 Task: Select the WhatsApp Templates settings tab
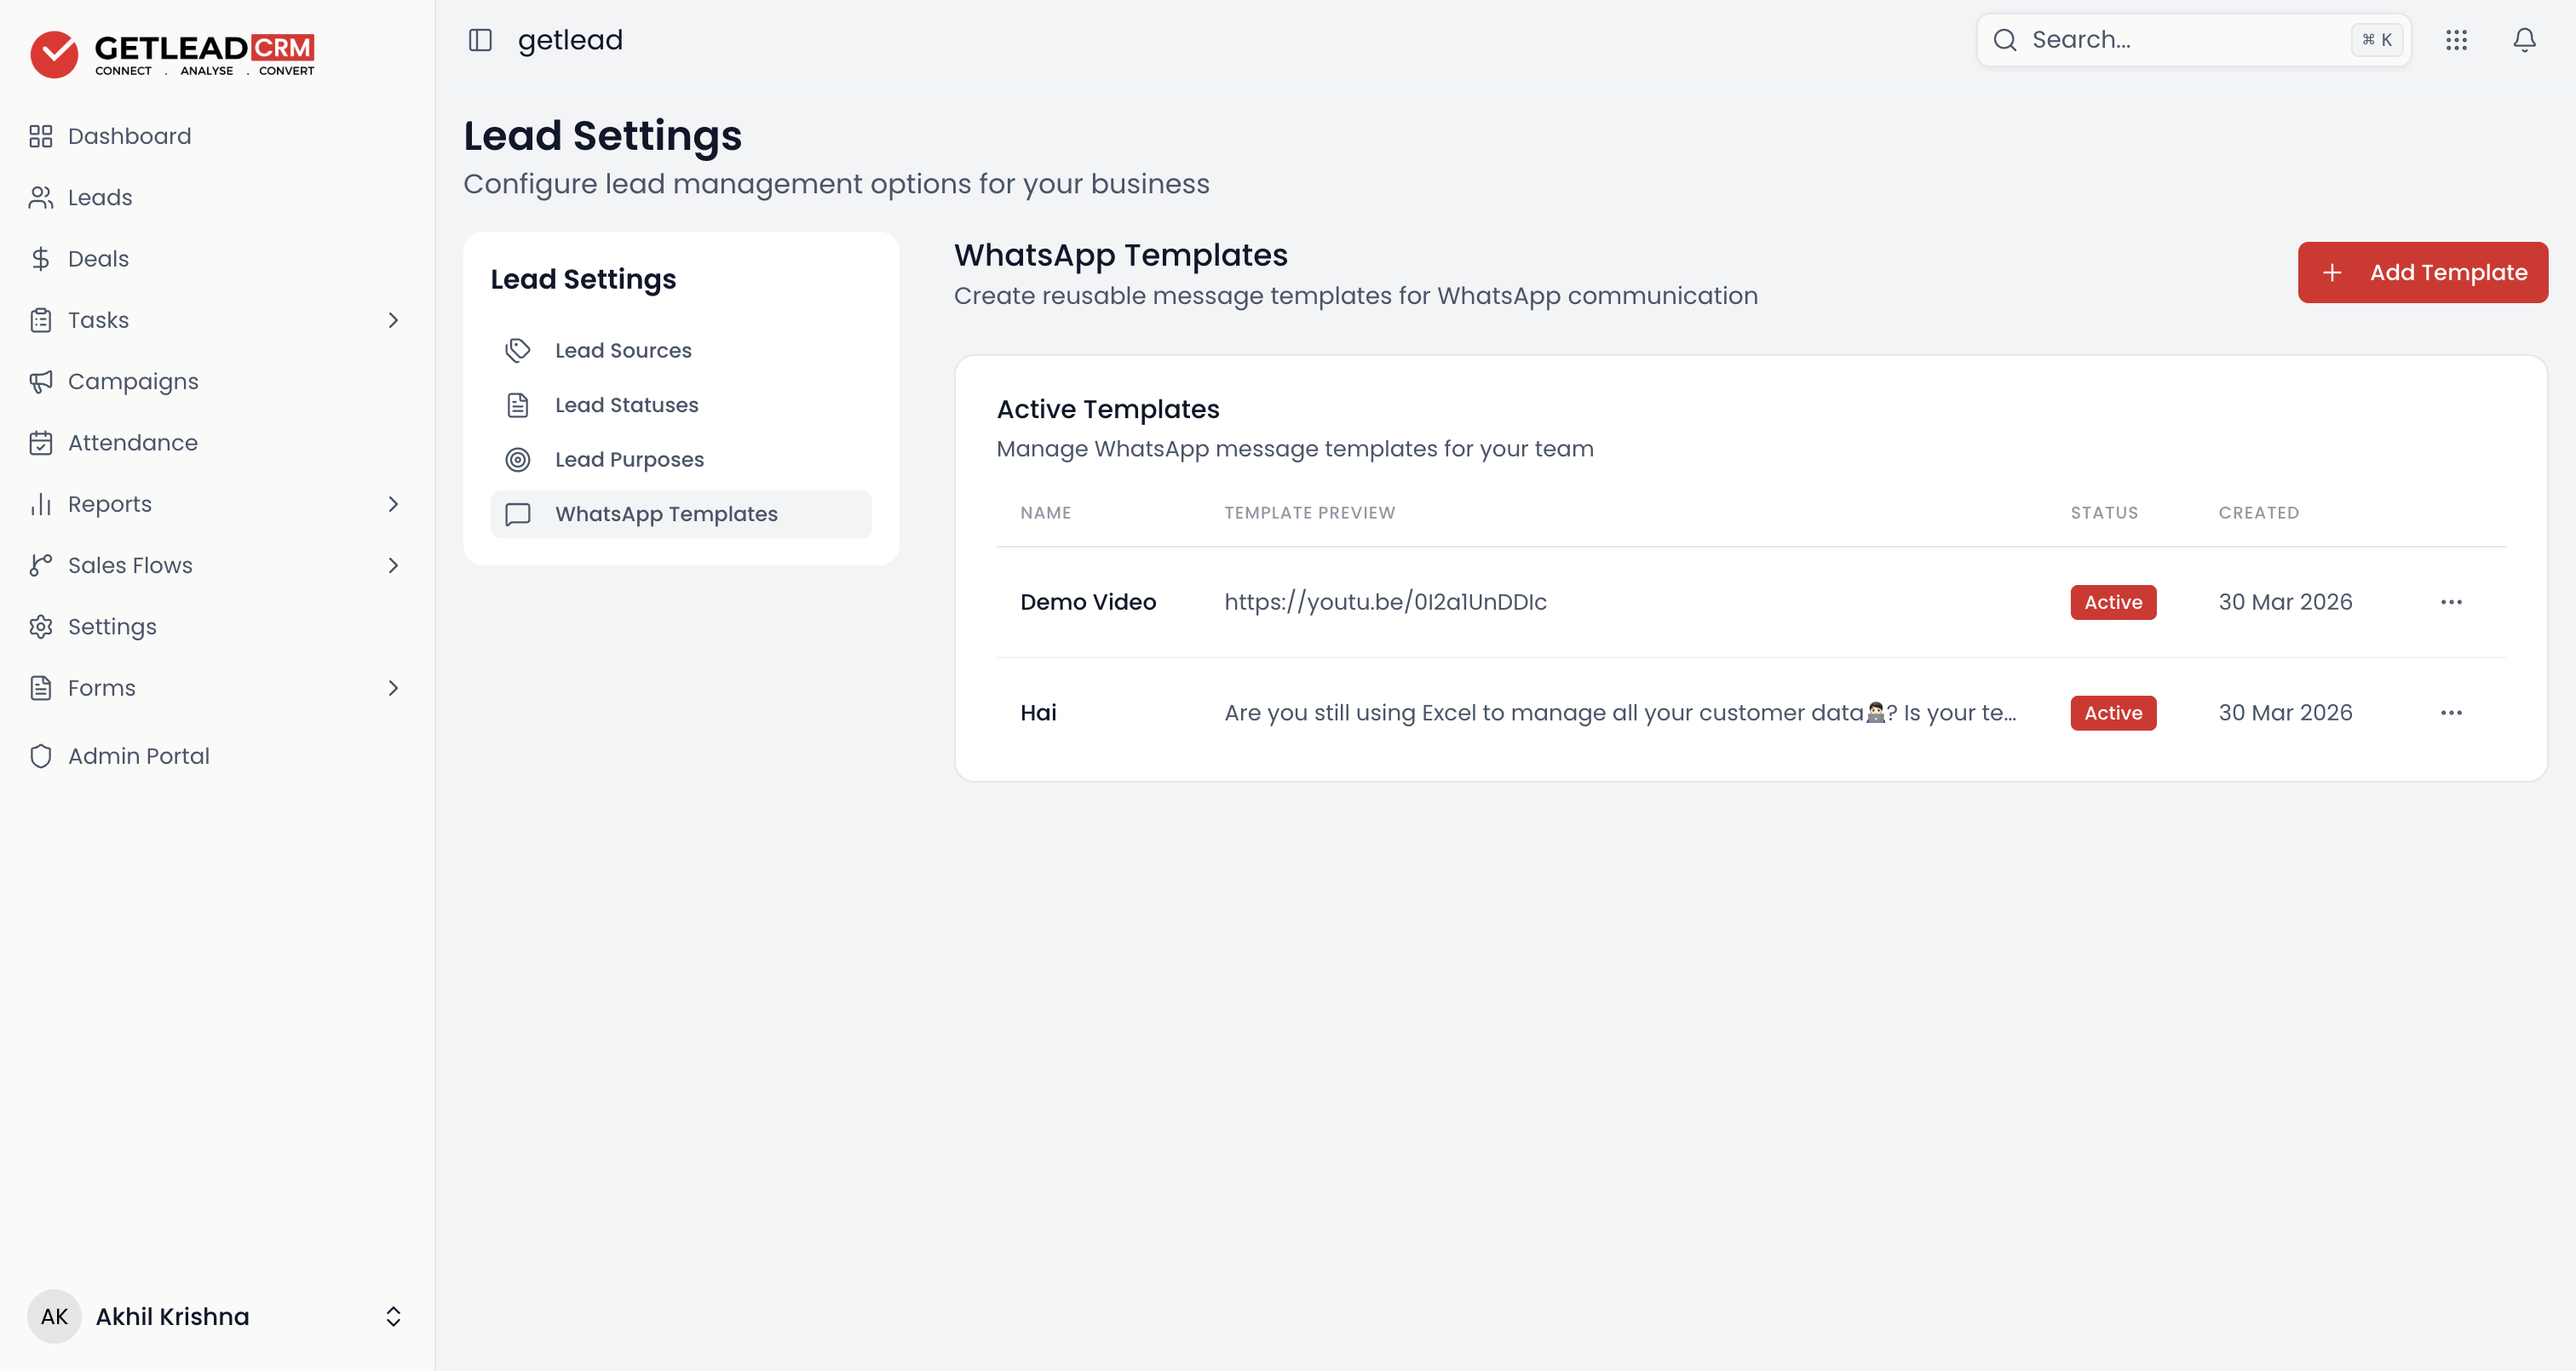coord(681,514)
